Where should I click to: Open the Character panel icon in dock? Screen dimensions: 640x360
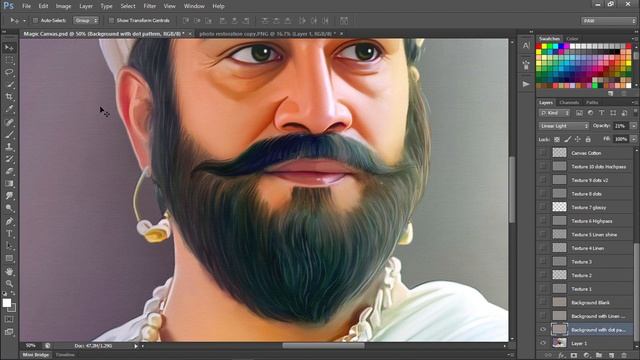pyautogui.click(x=526, y=46)
